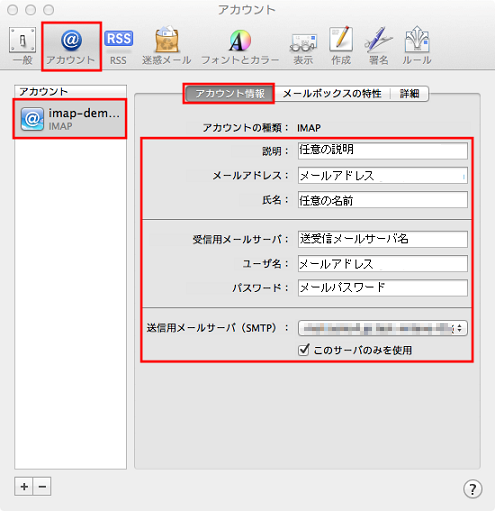Viewport: 495px width, 511px height.
Task: Click the 受信用メールサーバ field
Action: [383, 239]
